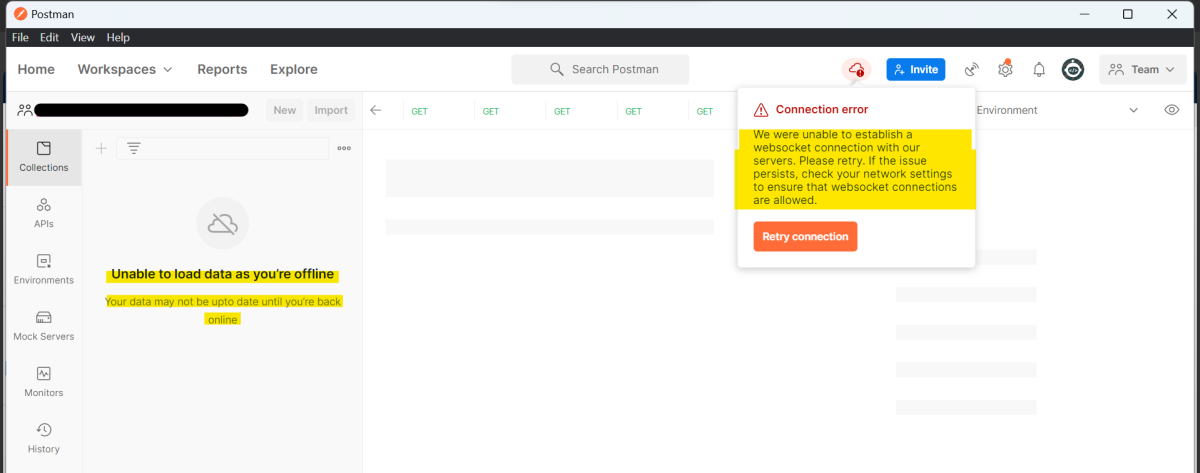The width and height of the screenshot is (1200, 473).
Task: Click the Search Postman field
Action: point(600,69)
